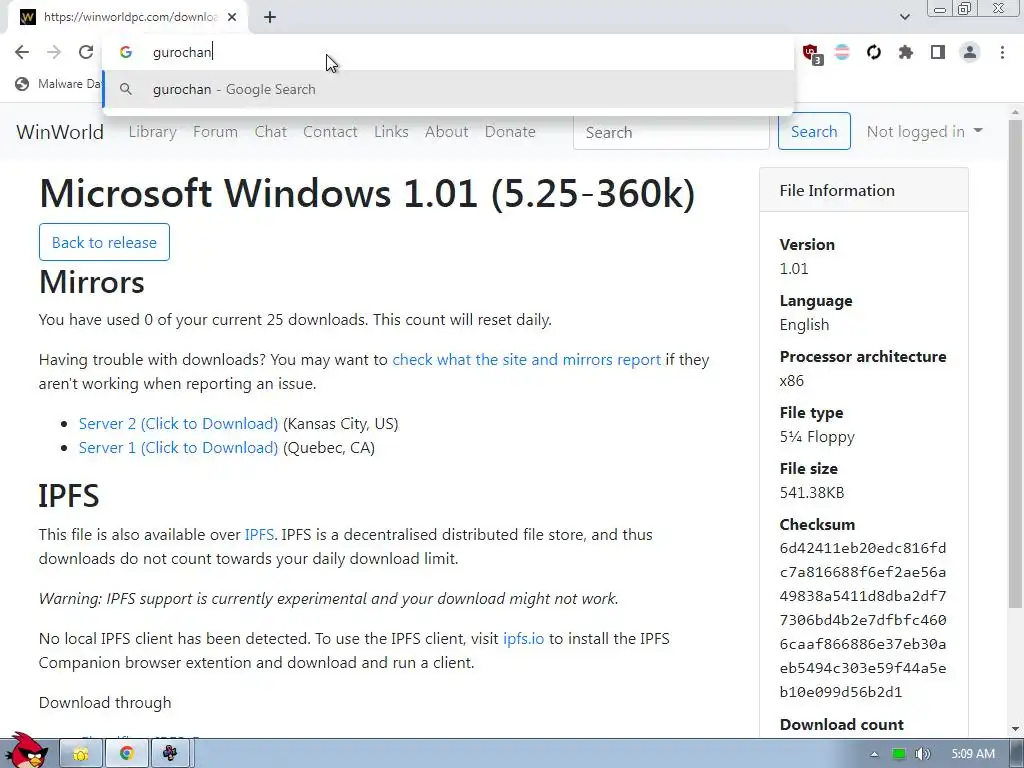Viewport: 1024px width, 768px height.
Task: Click the Checksum label
Action: 817,524
